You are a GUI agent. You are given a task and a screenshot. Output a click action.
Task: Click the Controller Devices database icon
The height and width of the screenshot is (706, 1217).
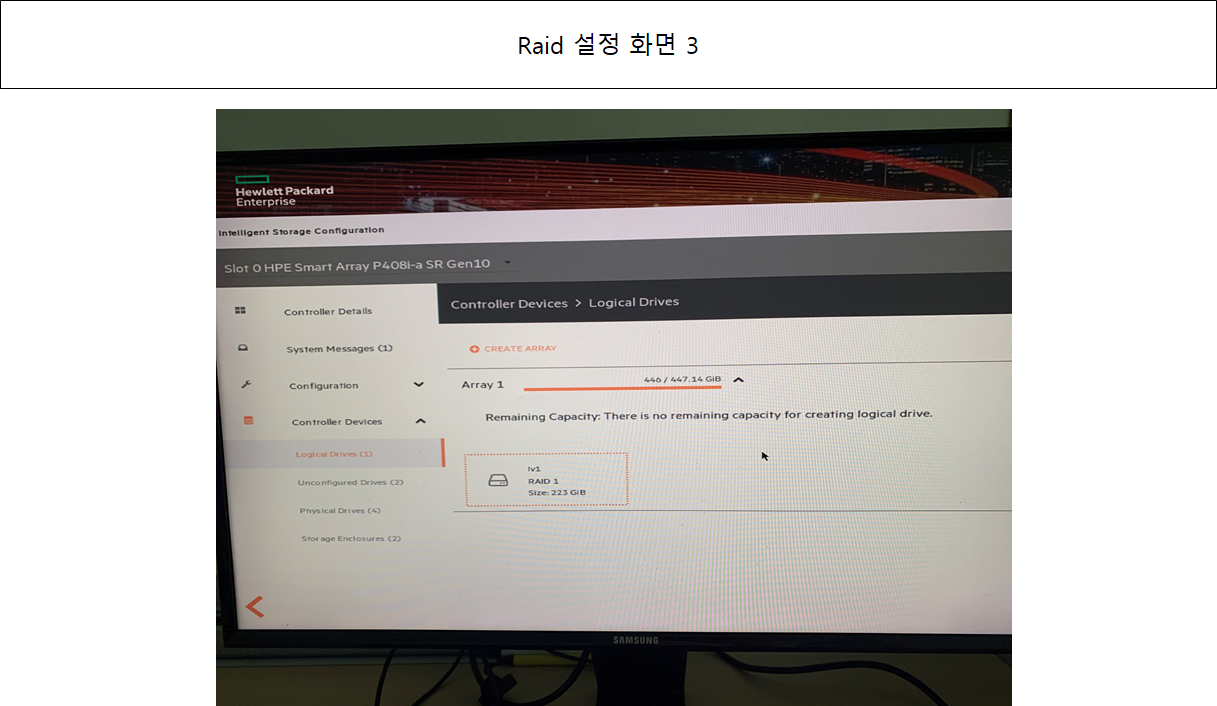pyautogui.click(x=249, y=420)
